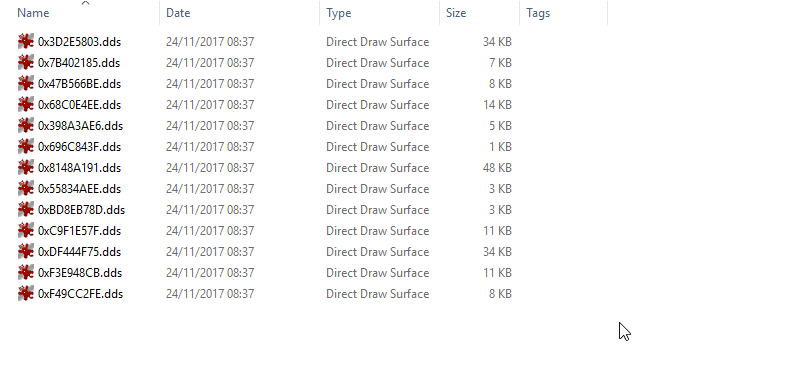Click the icon of 0x696C843F.dds
This screenshot has height=391, width=790.
(26, 147)
